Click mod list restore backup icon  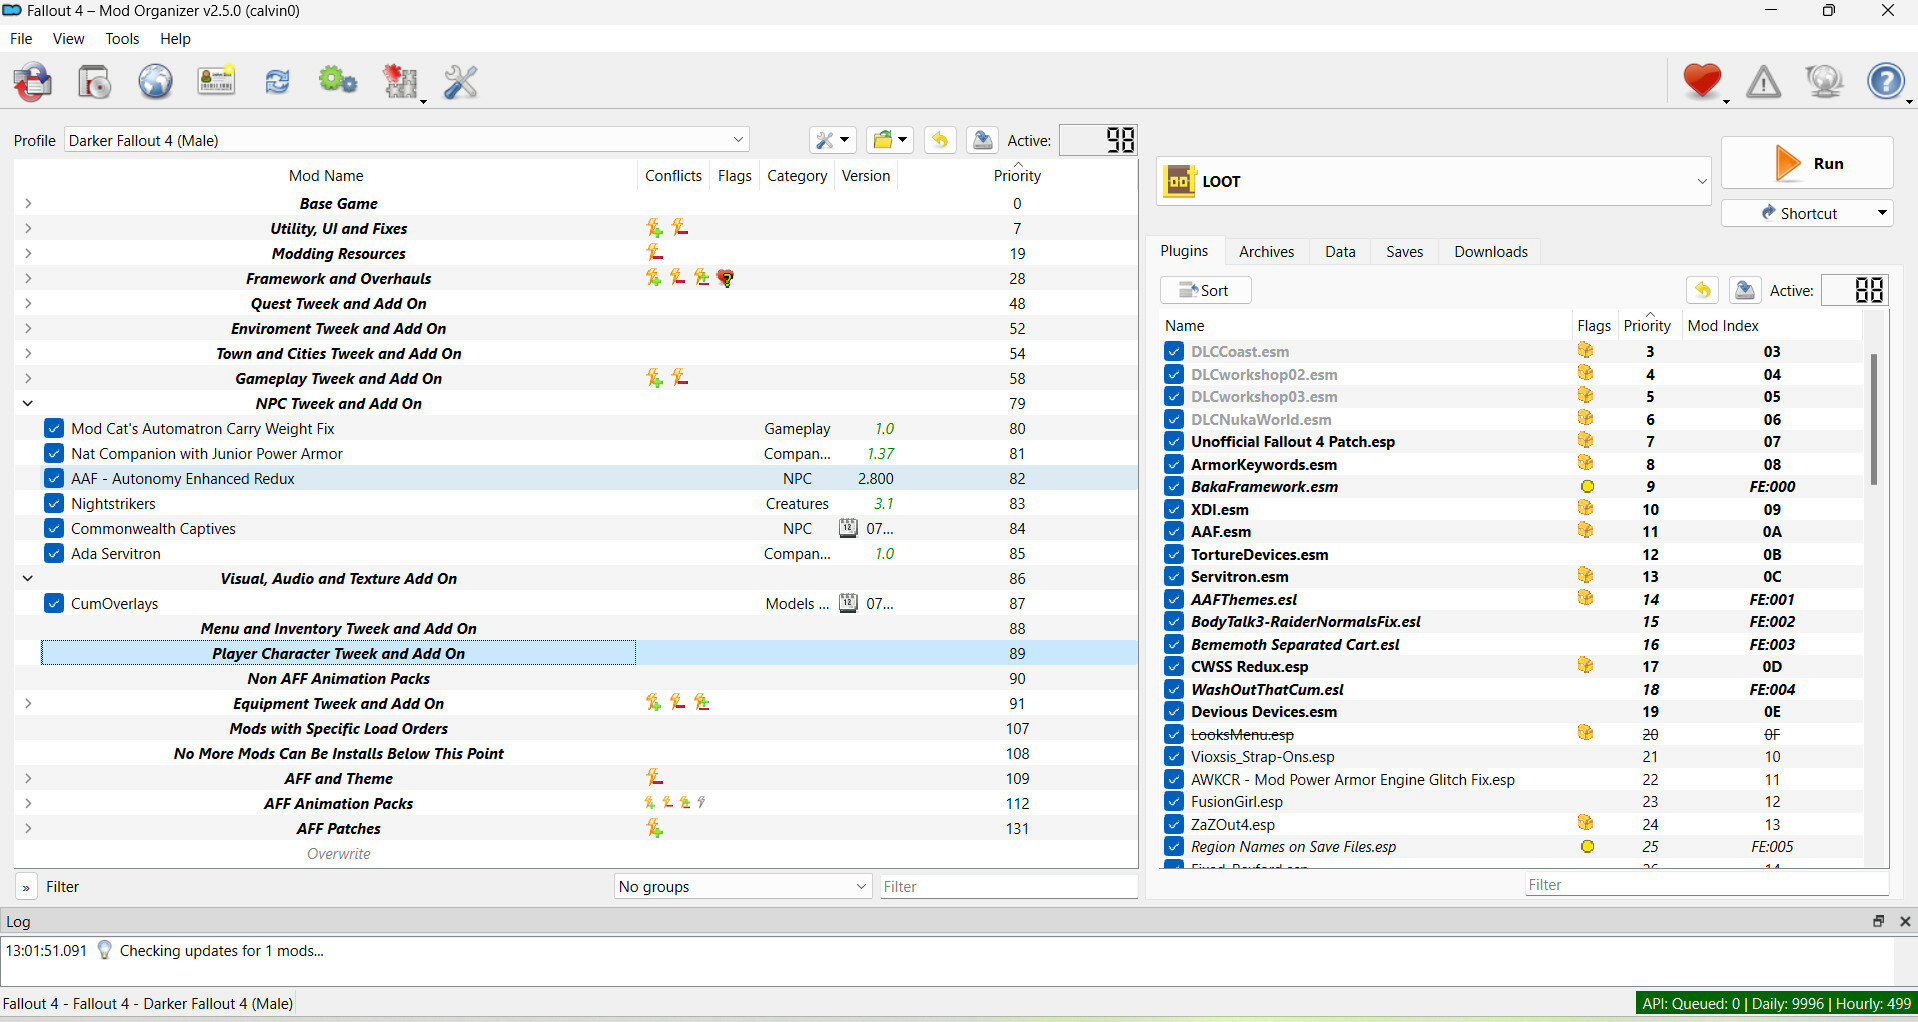click(x=939, y=140)
